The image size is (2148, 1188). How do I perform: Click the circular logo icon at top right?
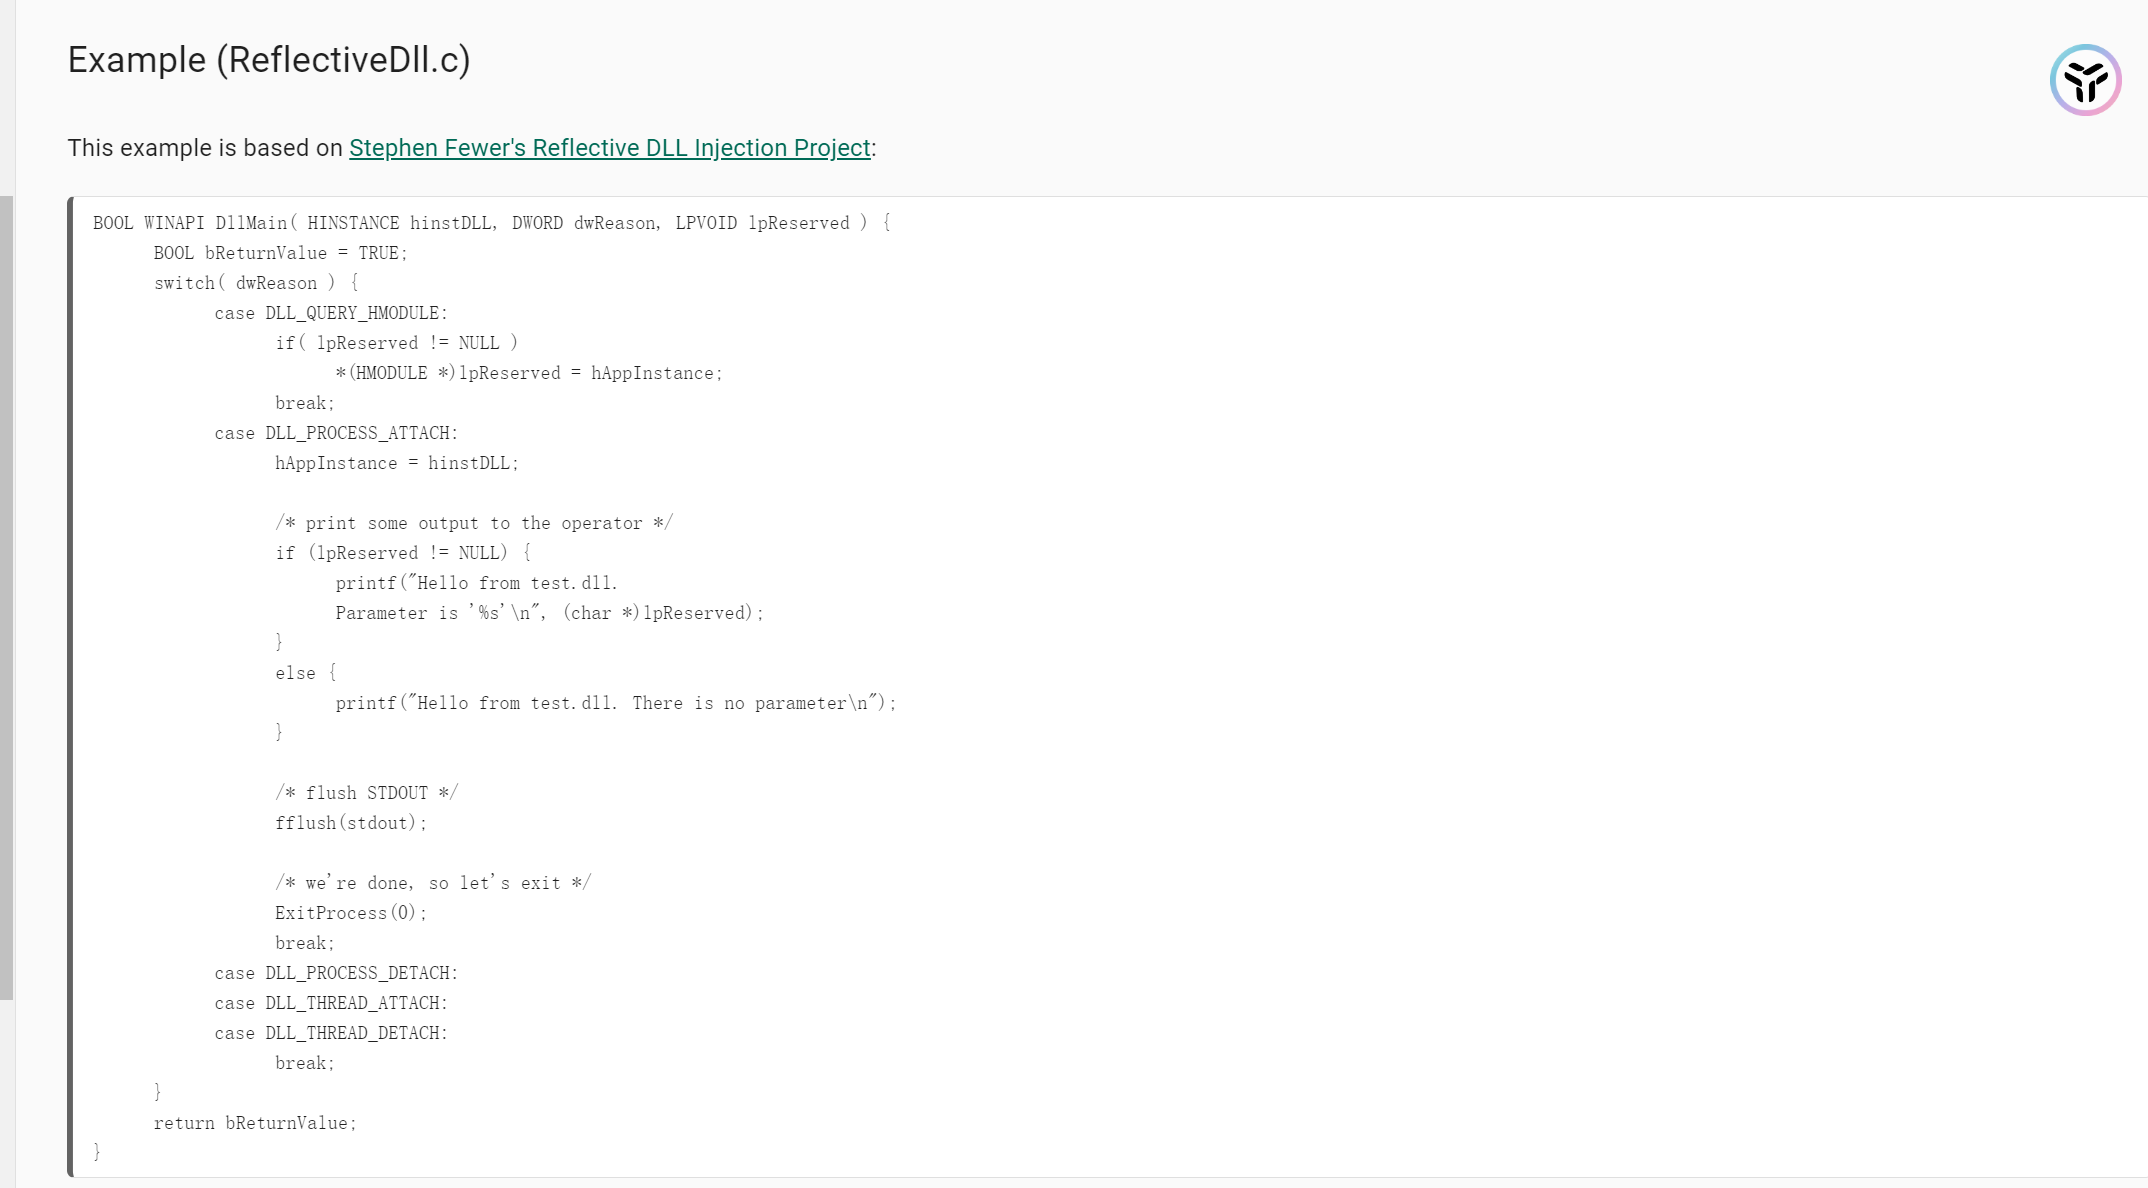pos(2085,80)
